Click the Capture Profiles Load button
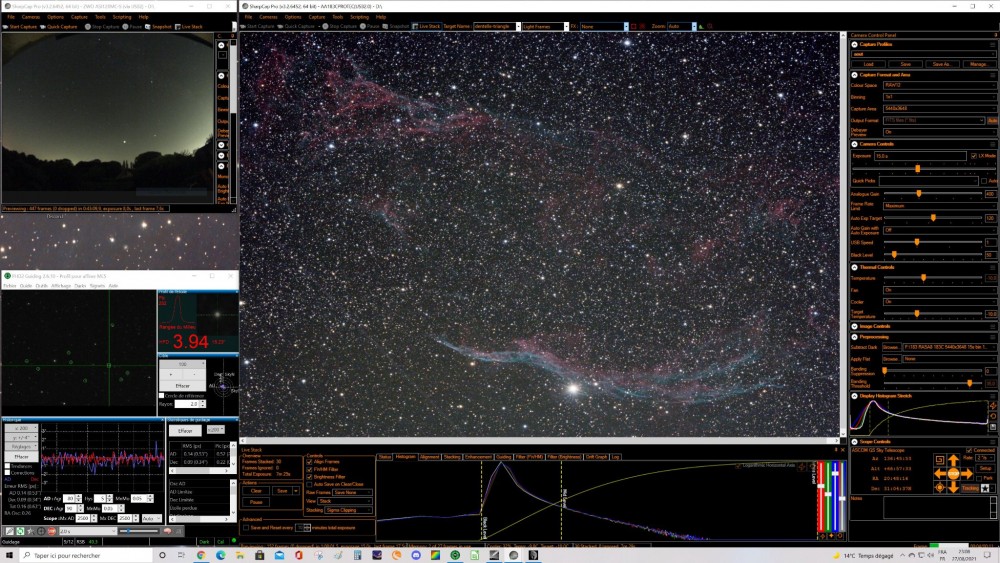Viewport: 1000px width, 563px height. [x=869, y=64]
